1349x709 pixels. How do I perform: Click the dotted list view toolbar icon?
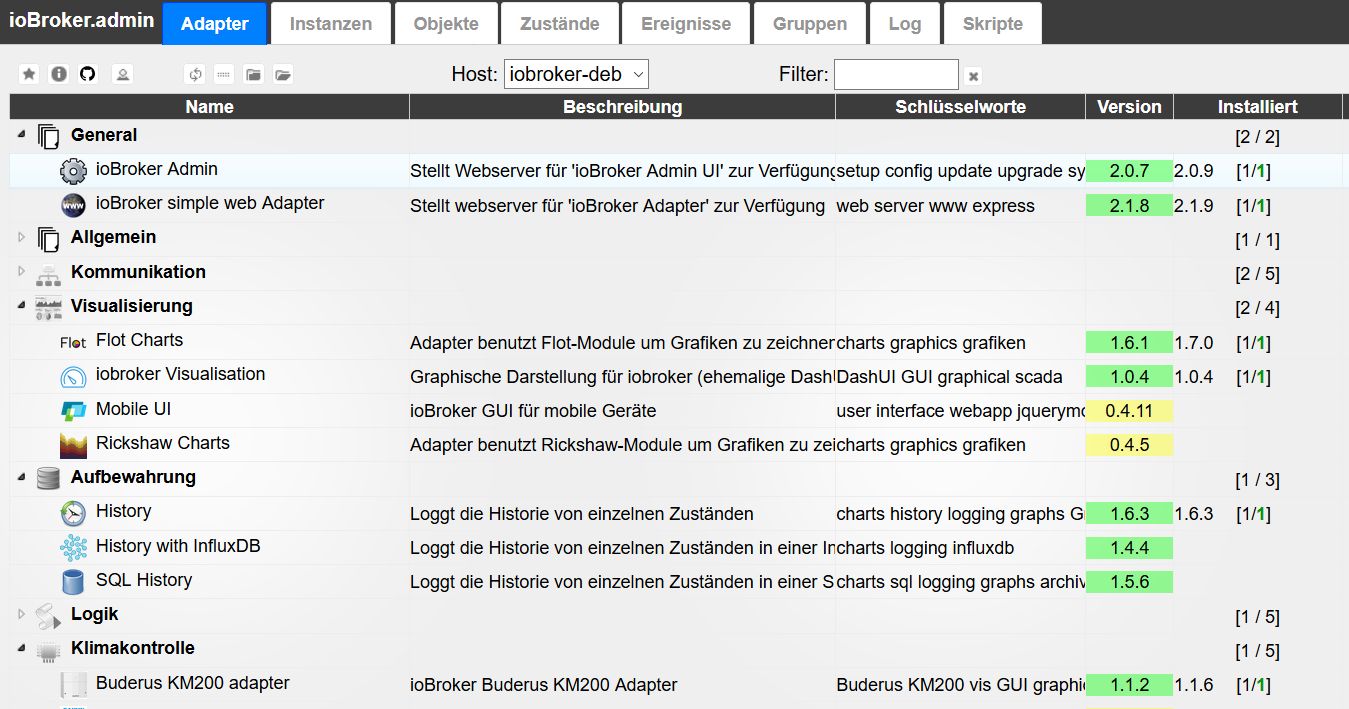224,74
